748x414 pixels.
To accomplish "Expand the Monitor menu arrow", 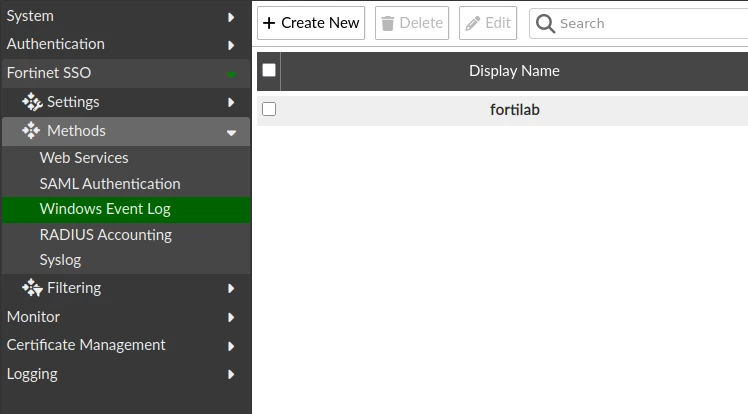I will (x=231, y=318).
